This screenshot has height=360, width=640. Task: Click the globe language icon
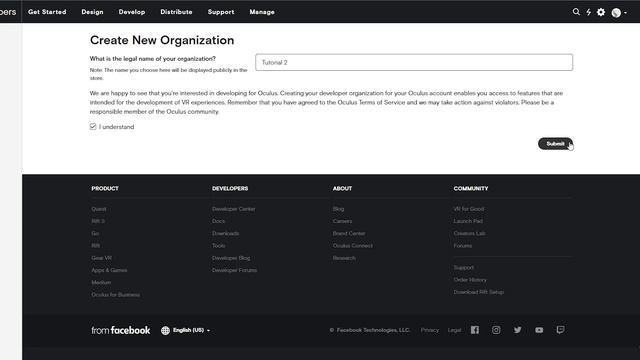[165, 330]
